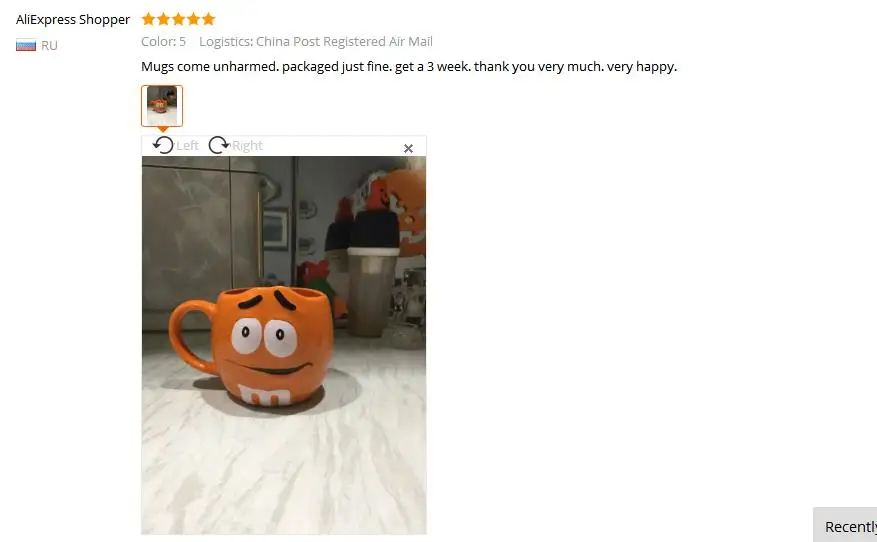Click the 'Color: 5' variant text

click(x=163, y=41)
